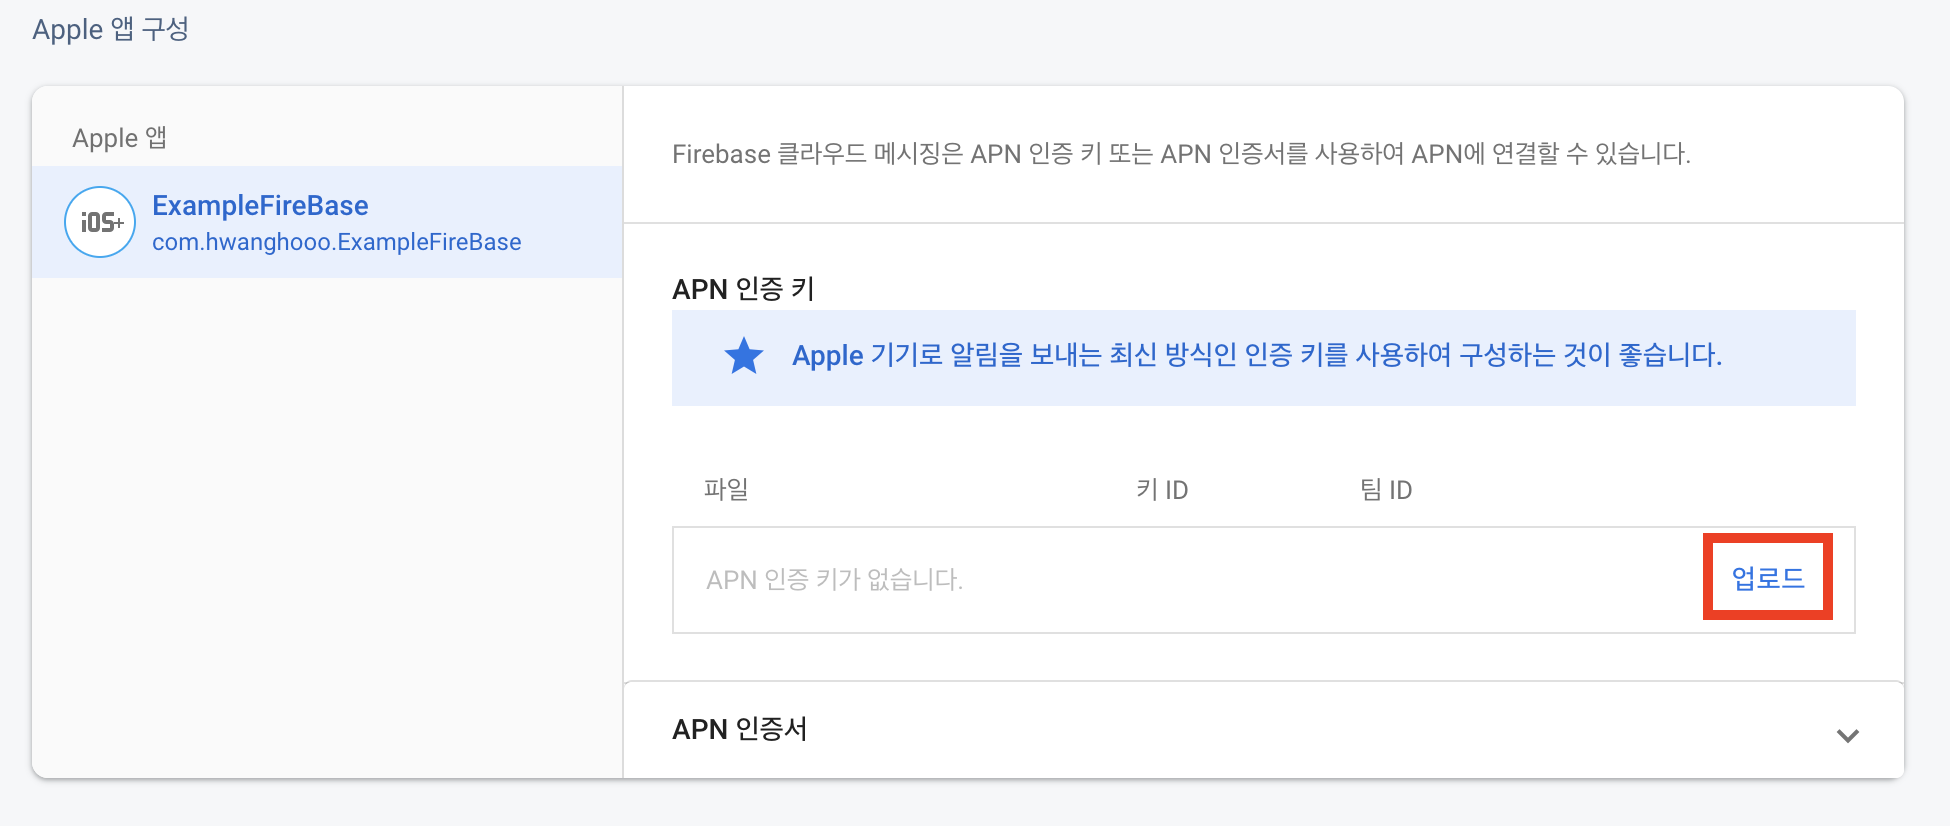Click the 키 ID column header
The height and width of the screenshot is (826, 1950).
1162,489
